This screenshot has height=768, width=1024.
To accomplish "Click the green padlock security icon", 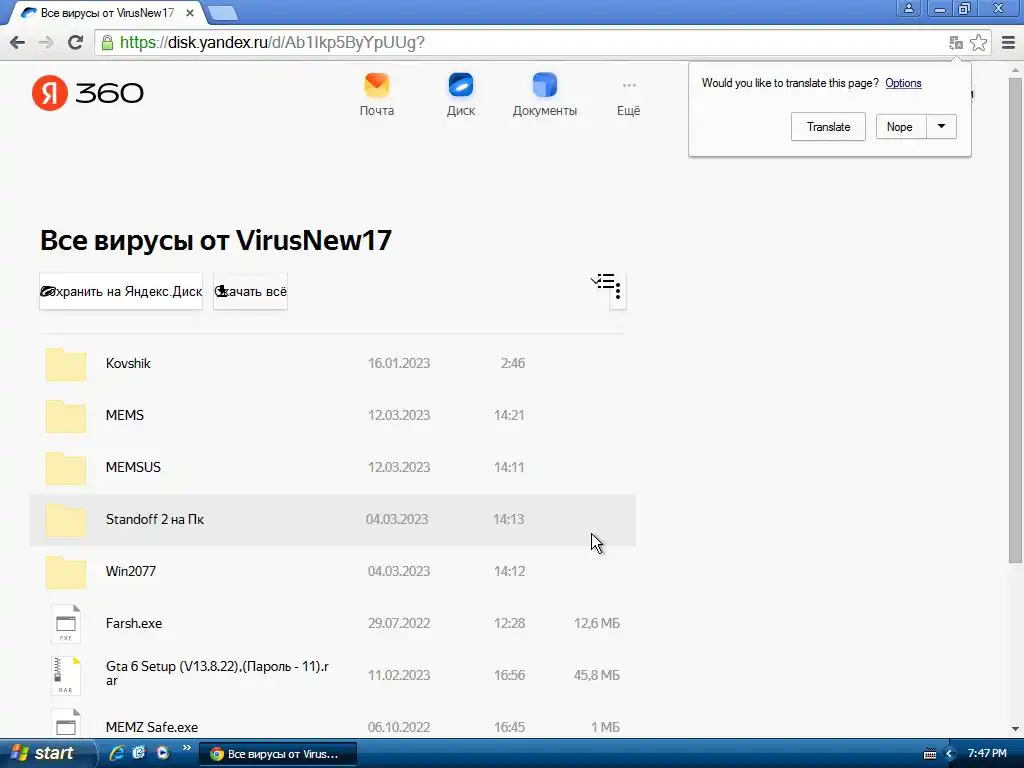I will pos(107,42).
